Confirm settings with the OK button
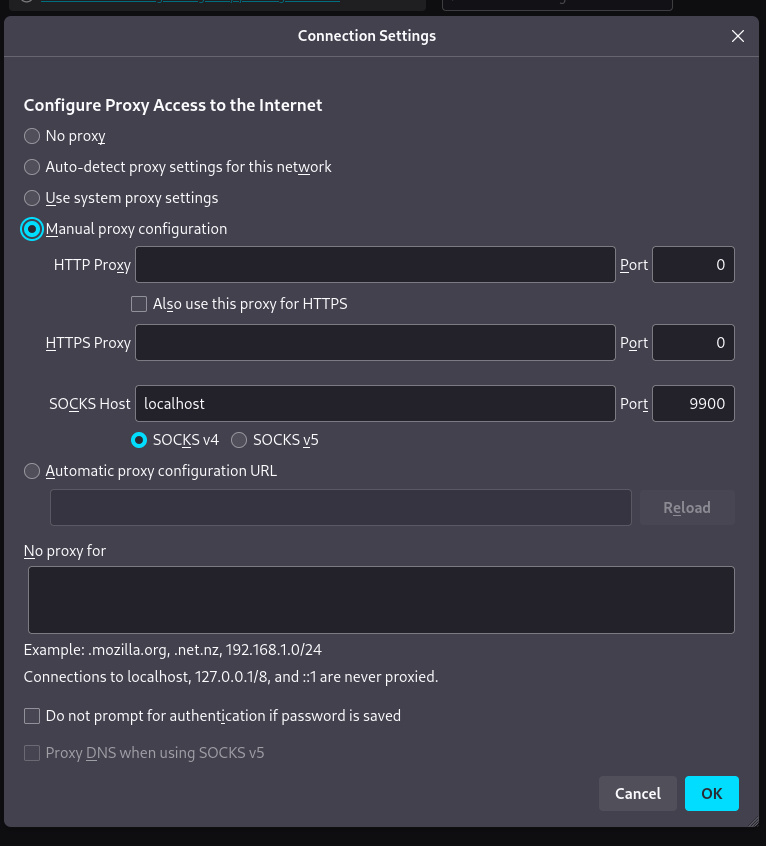 click(x=711, y=793)
